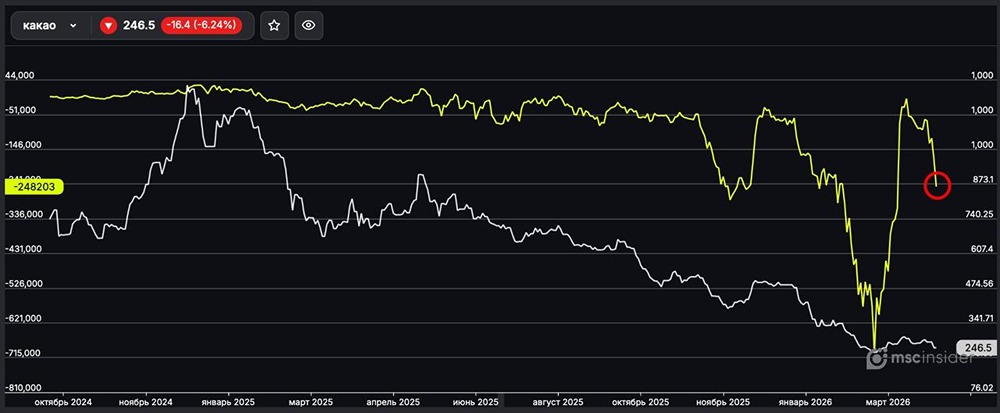Image resolution: width=1000 pixels, height=413 pixels.
Task: Select the yellow -248203 left axis label
Action: pyautogui.click(x=32, y=186)
